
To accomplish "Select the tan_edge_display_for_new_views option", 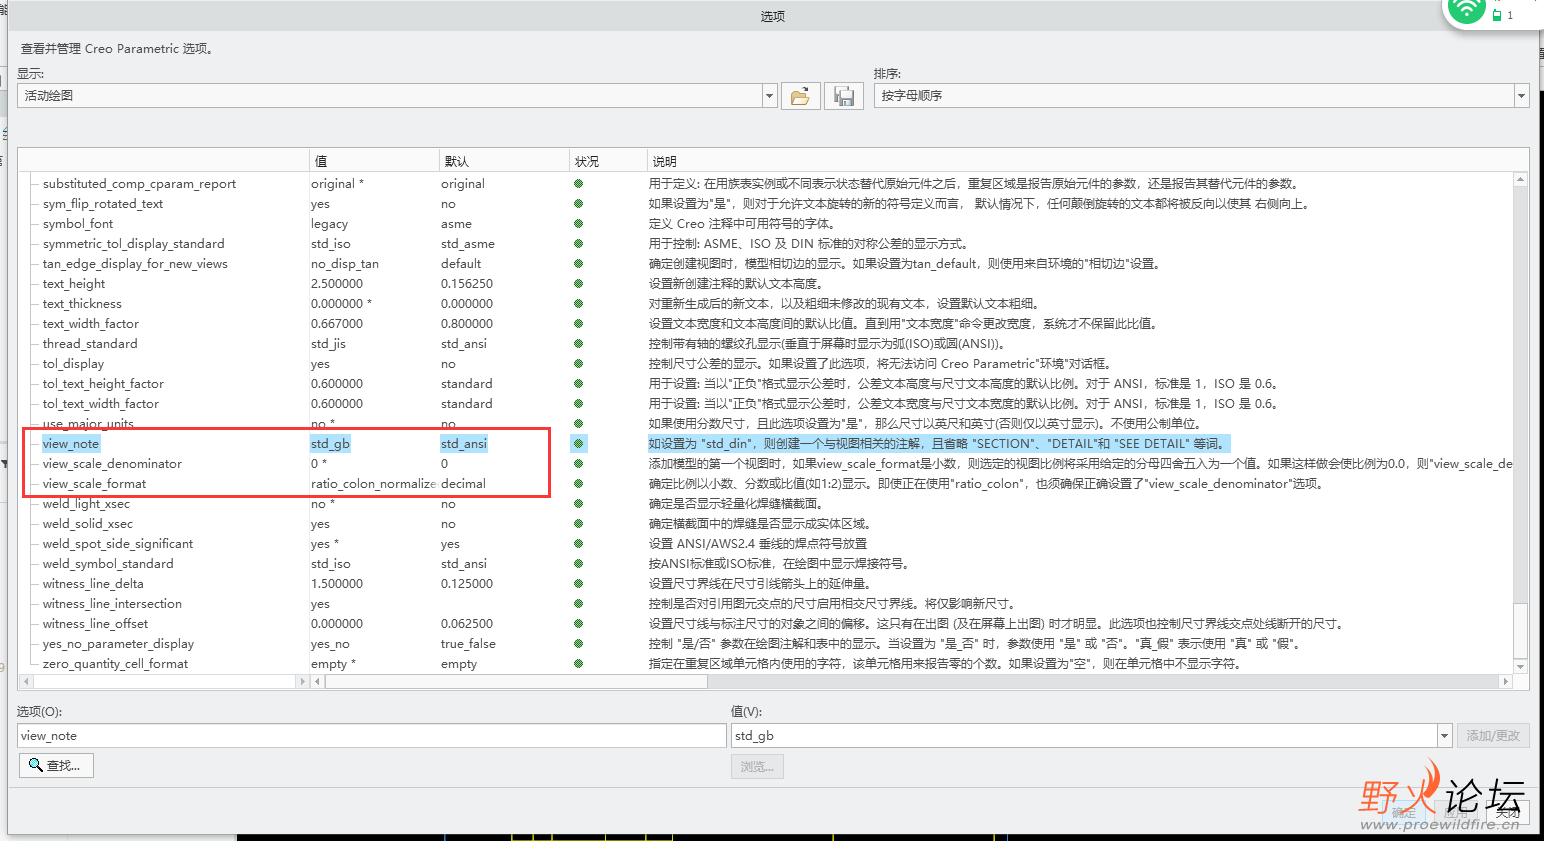I will pos(135,263).
